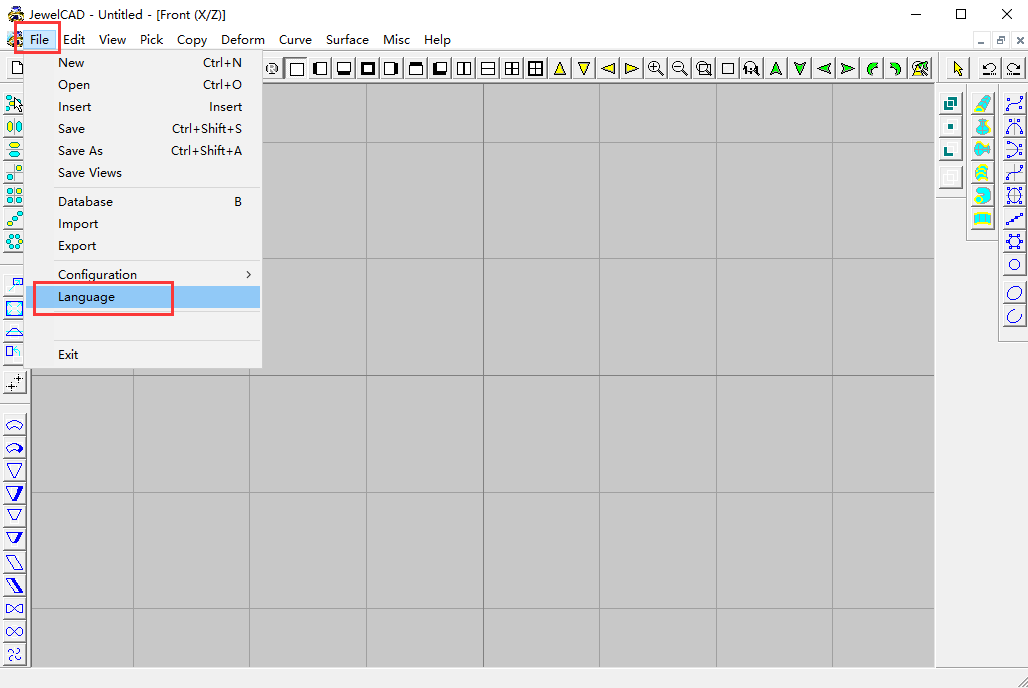Toggle the split viewport layout button
Viewport: 1028px width, 688px height.
coord(463,68)
